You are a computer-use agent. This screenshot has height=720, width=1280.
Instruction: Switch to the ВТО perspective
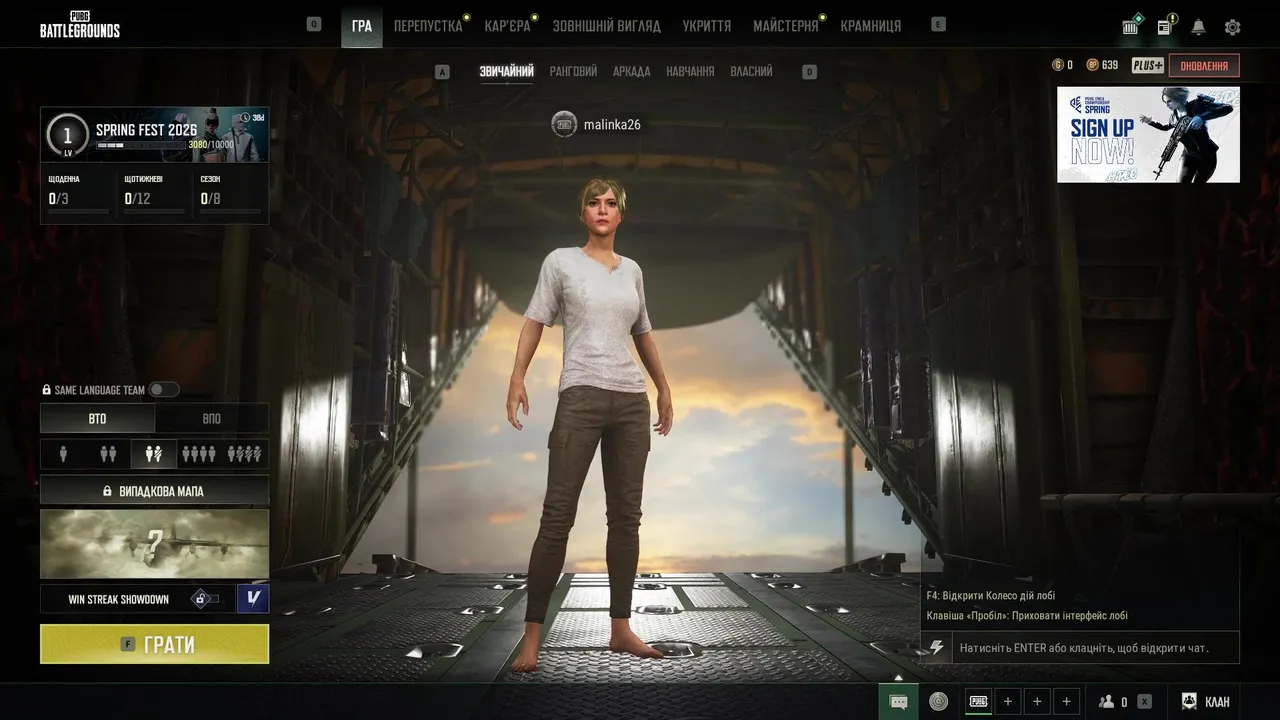pos(97,419)
